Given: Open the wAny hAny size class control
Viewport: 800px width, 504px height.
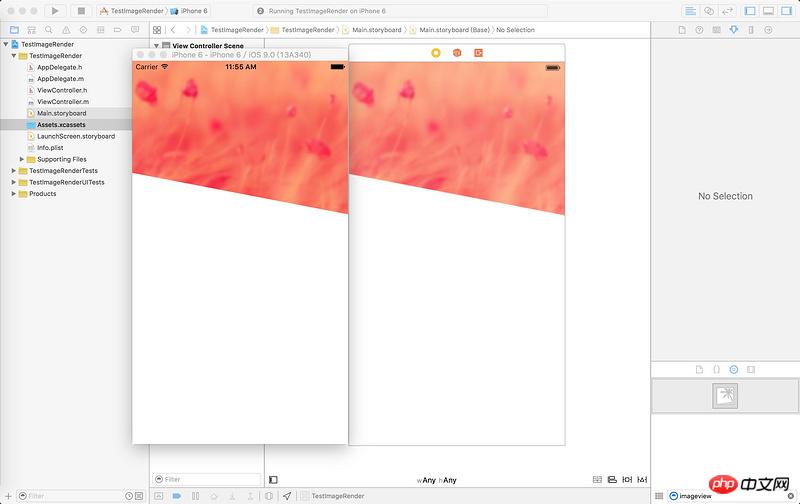Looking at the screenshot, I should 436,480.
